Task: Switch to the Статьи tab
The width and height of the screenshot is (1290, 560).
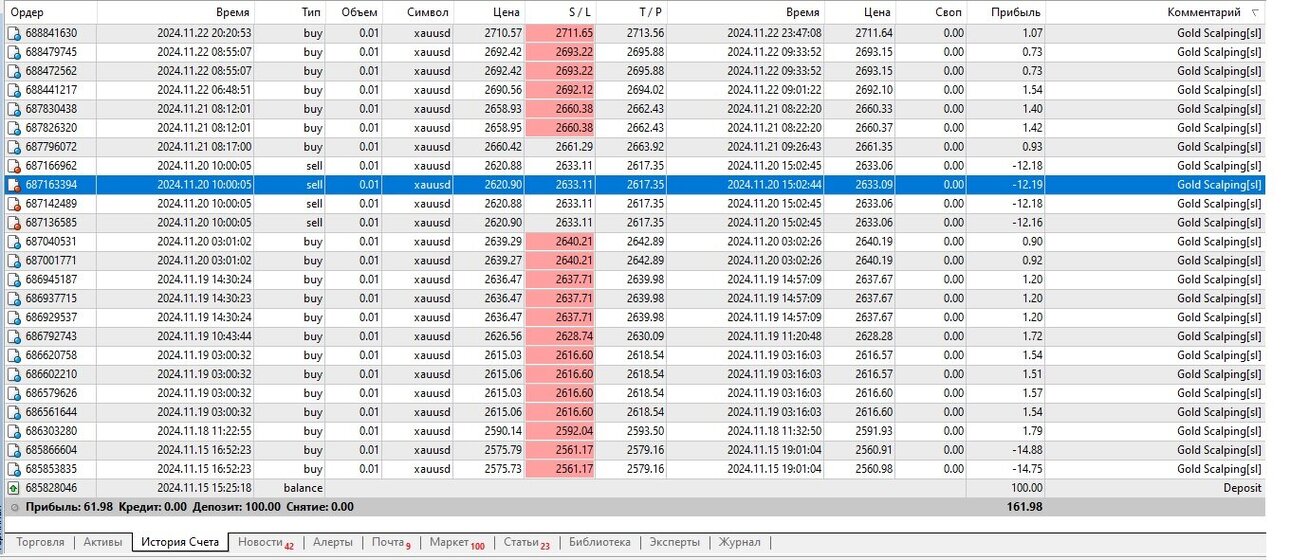Action: coord(526,542)
